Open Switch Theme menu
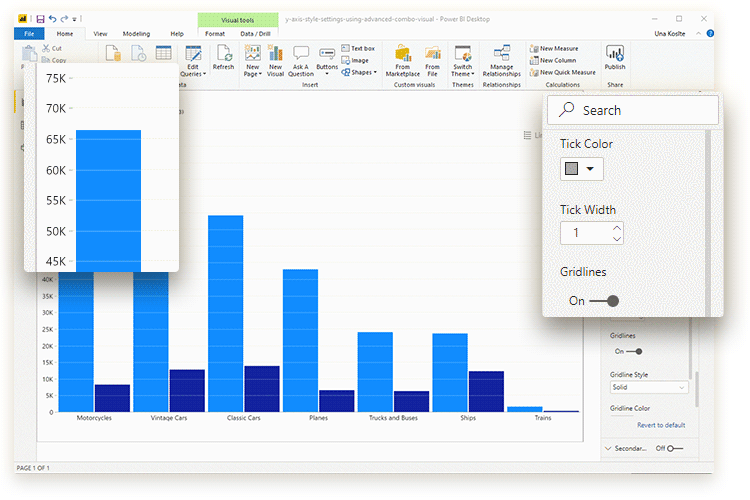 (x=463, y=61)
